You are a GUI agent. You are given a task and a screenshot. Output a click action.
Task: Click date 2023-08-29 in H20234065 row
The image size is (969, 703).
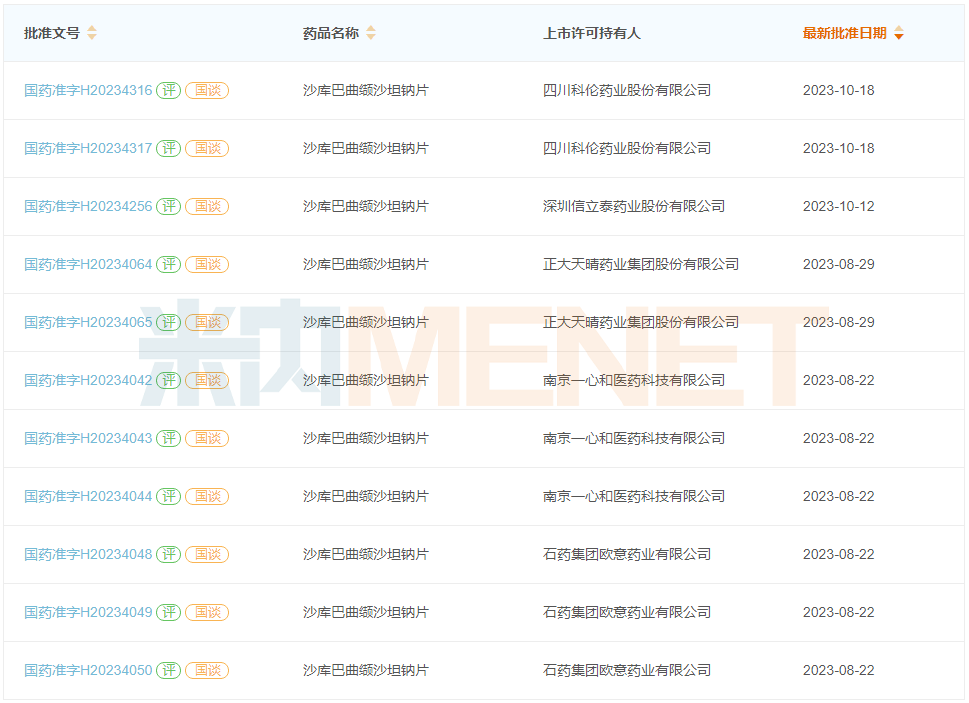pos(839,322)
